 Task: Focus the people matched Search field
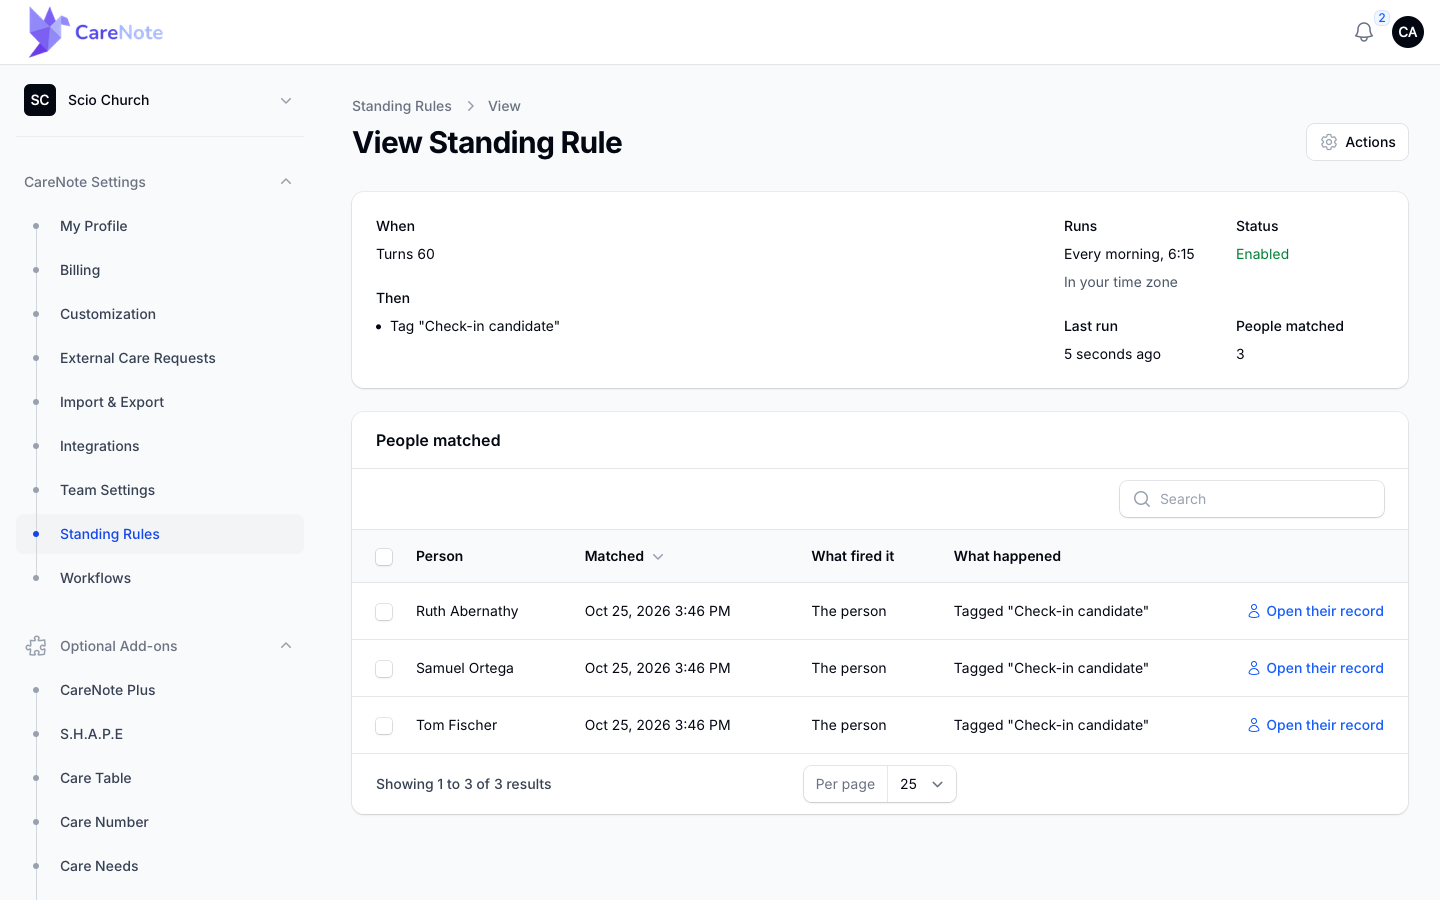[x=1252, y=499]
